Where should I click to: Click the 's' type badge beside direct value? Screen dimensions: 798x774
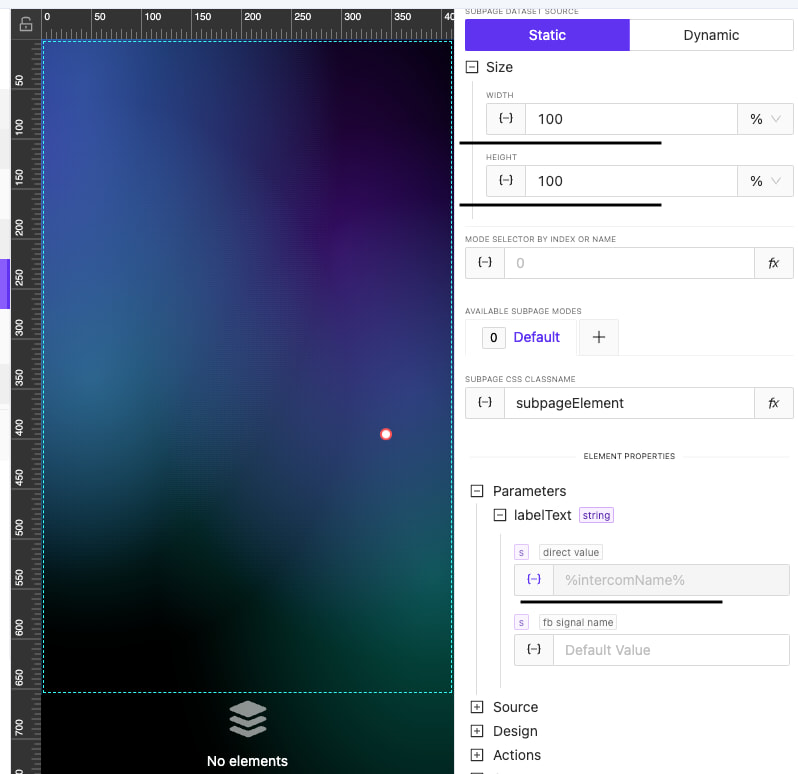click(521, 552)
